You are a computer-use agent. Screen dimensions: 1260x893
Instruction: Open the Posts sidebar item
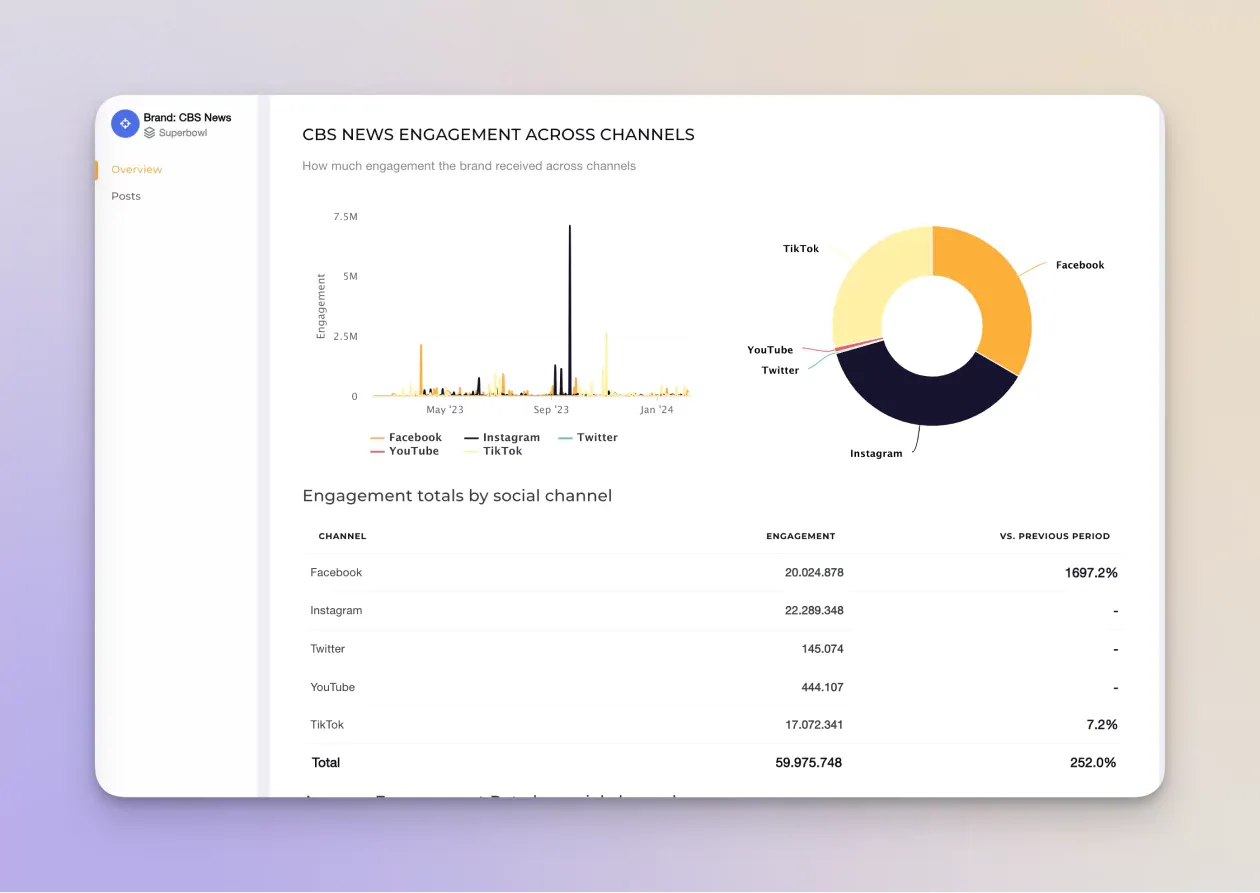tap(126, 196)
